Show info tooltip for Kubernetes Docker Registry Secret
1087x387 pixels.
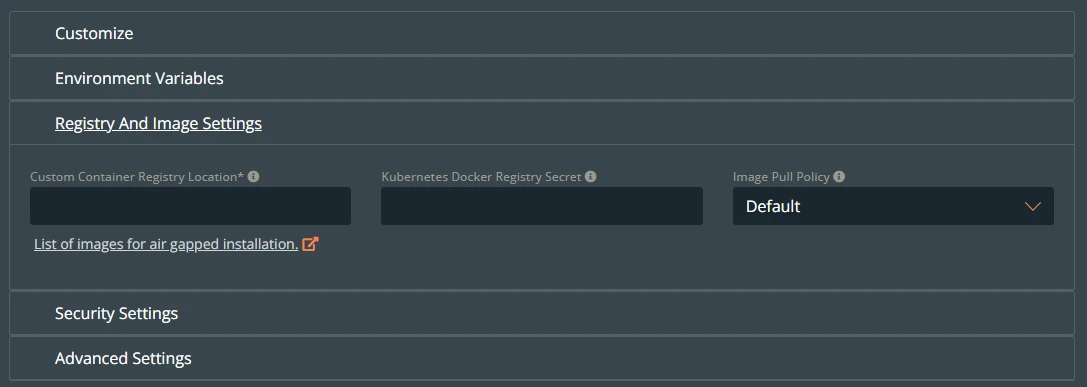(x=591, y=177)
